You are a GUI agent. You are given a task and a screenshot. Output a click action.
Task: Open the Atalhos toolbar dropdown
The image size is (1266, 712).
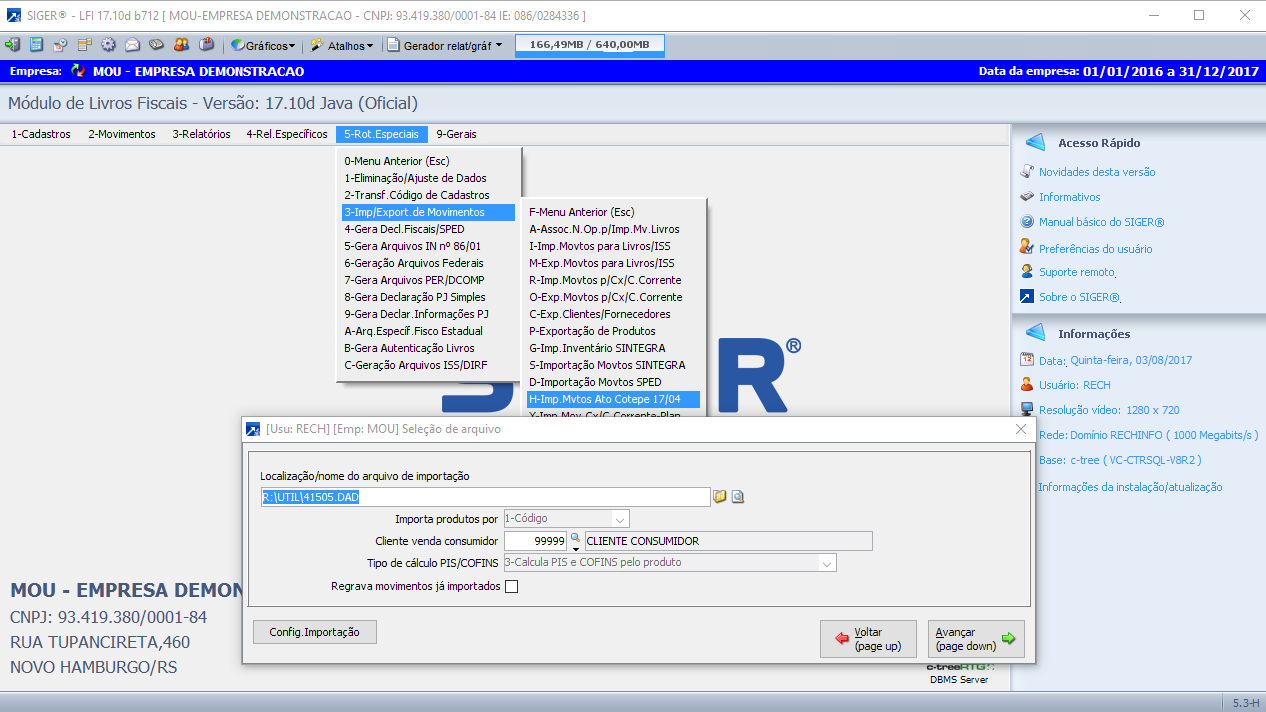343,45
